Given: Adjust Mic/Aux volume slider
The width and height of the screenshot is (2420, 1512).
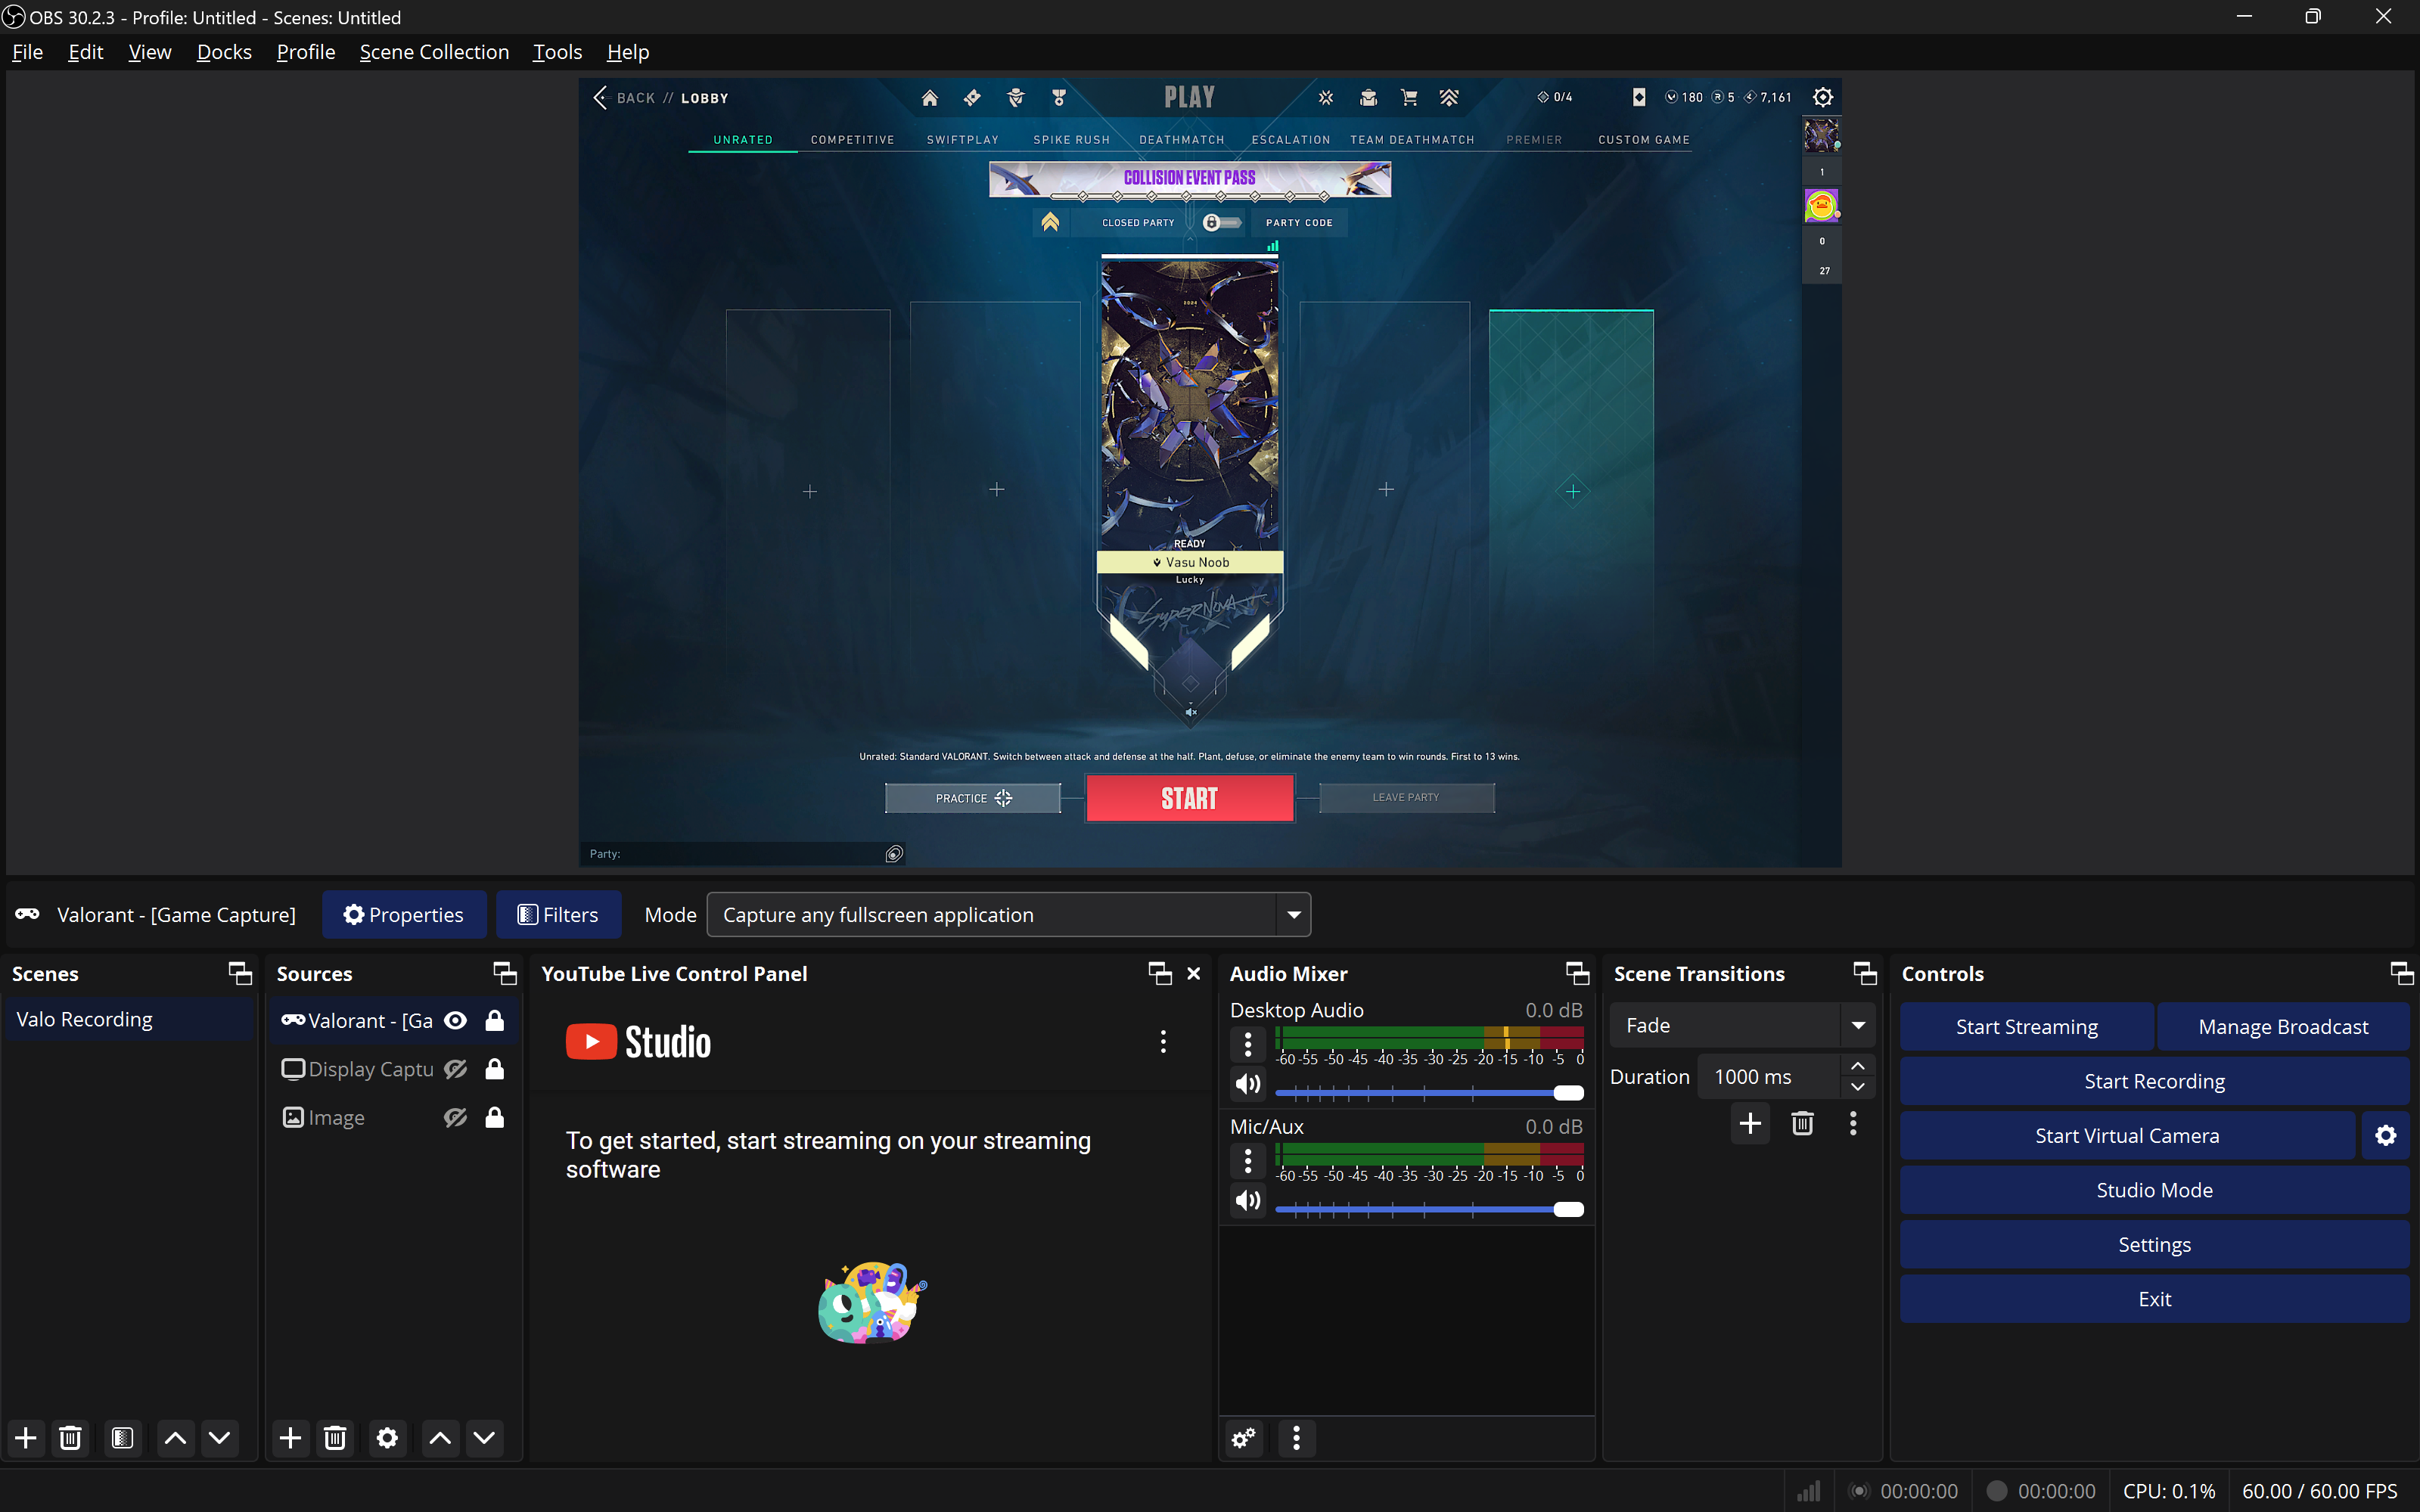Looking at the screenshot, I should click(1429, 1210).
